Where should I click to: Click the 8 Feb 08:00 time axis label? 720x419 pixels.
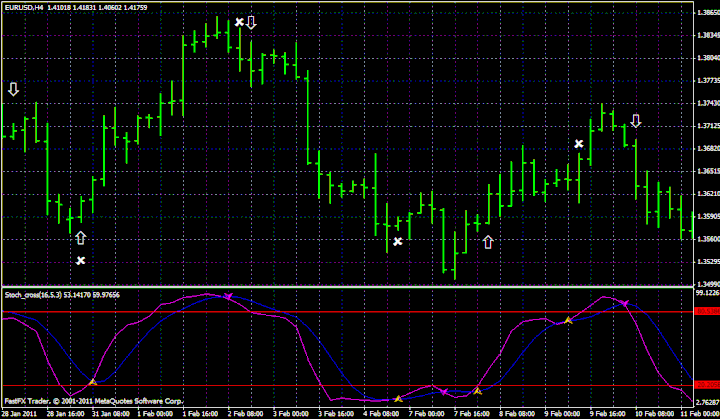click(517, 413)
